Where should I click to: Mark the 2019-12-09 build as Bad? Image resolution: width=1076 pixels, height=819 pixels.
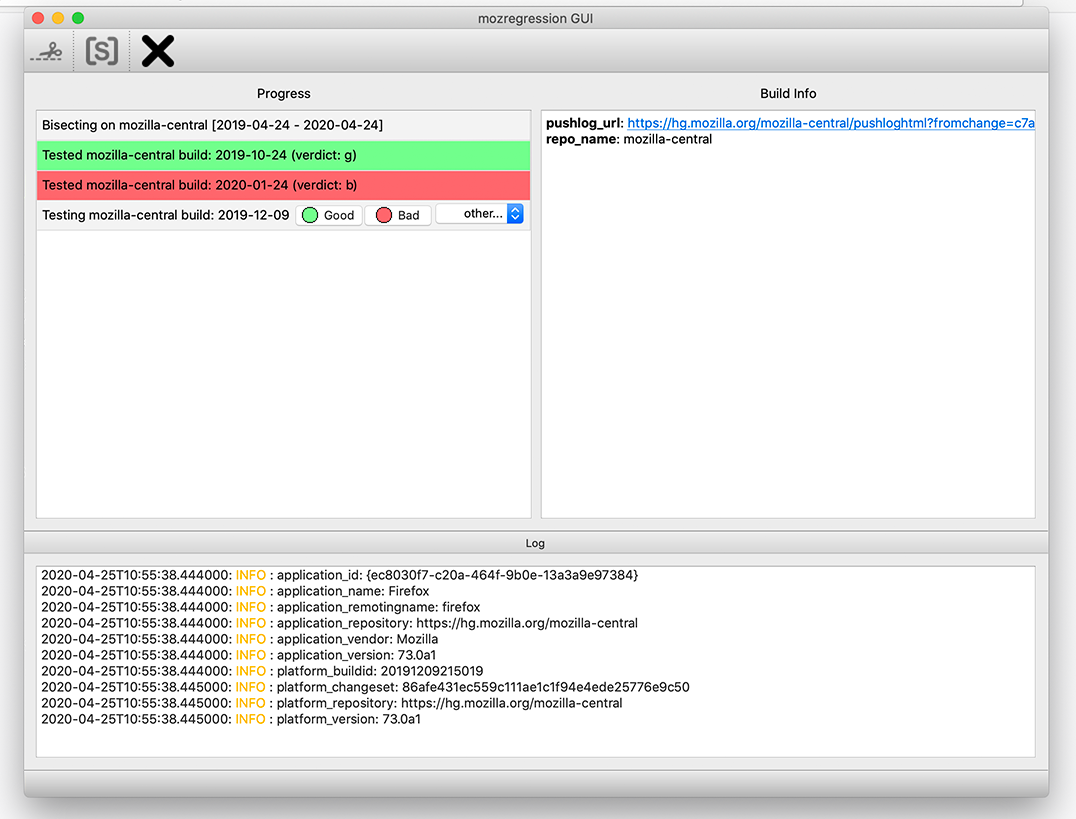398,215
